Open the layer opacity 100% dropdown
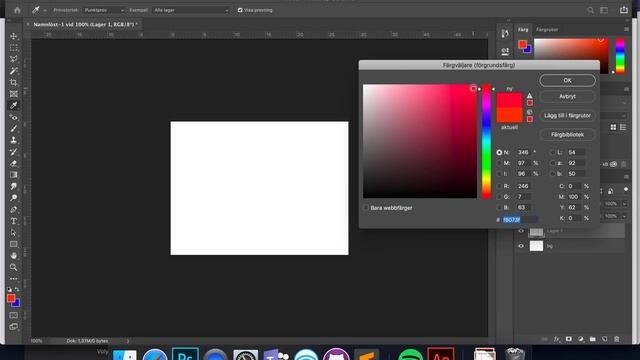This screenshot has width=640, height=360. tap(624, 204)
